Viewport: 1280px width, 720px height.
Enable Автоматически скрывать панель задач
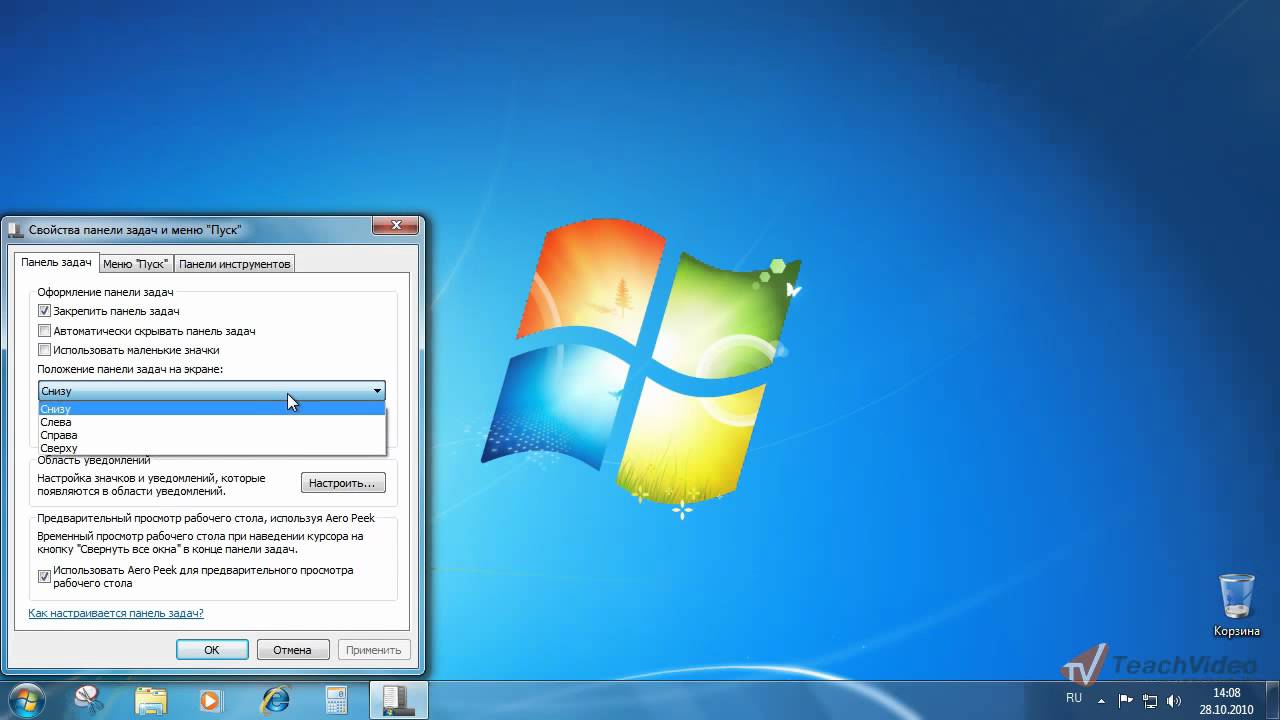tap(44, 331)
